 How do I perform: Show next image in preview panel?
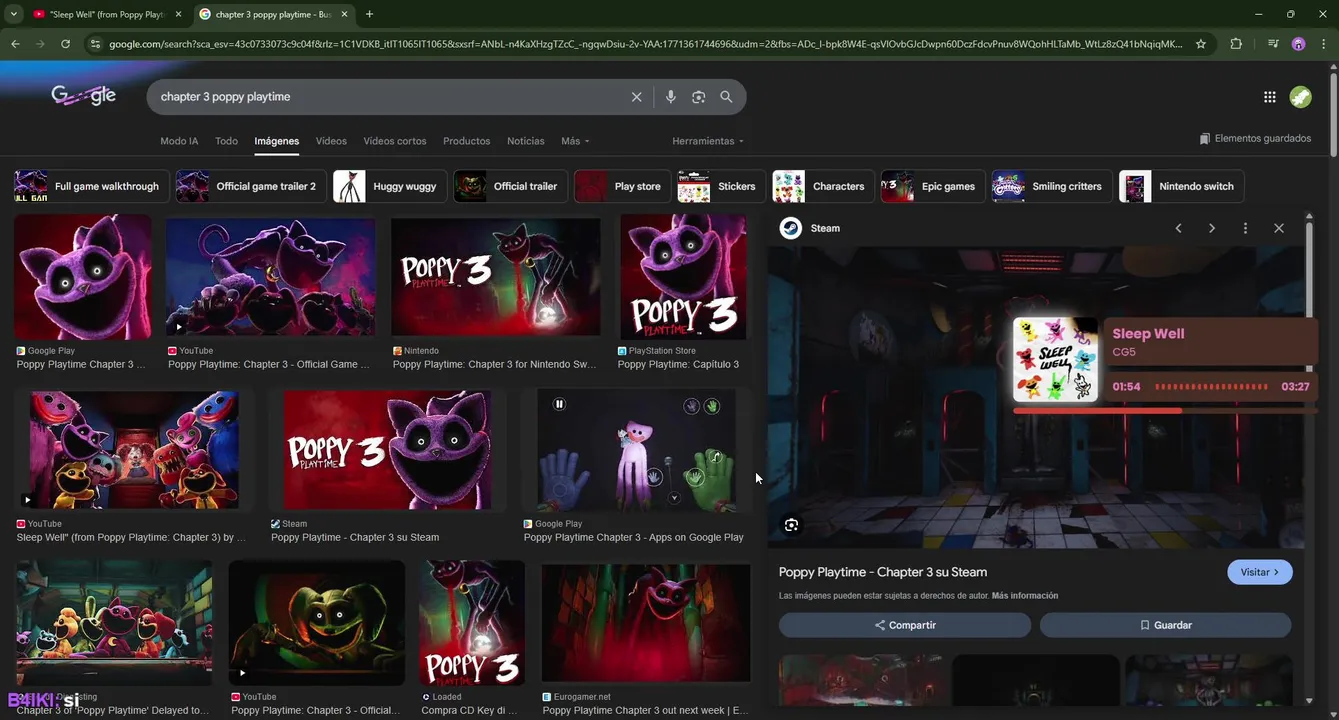[x=1212, y=228]
